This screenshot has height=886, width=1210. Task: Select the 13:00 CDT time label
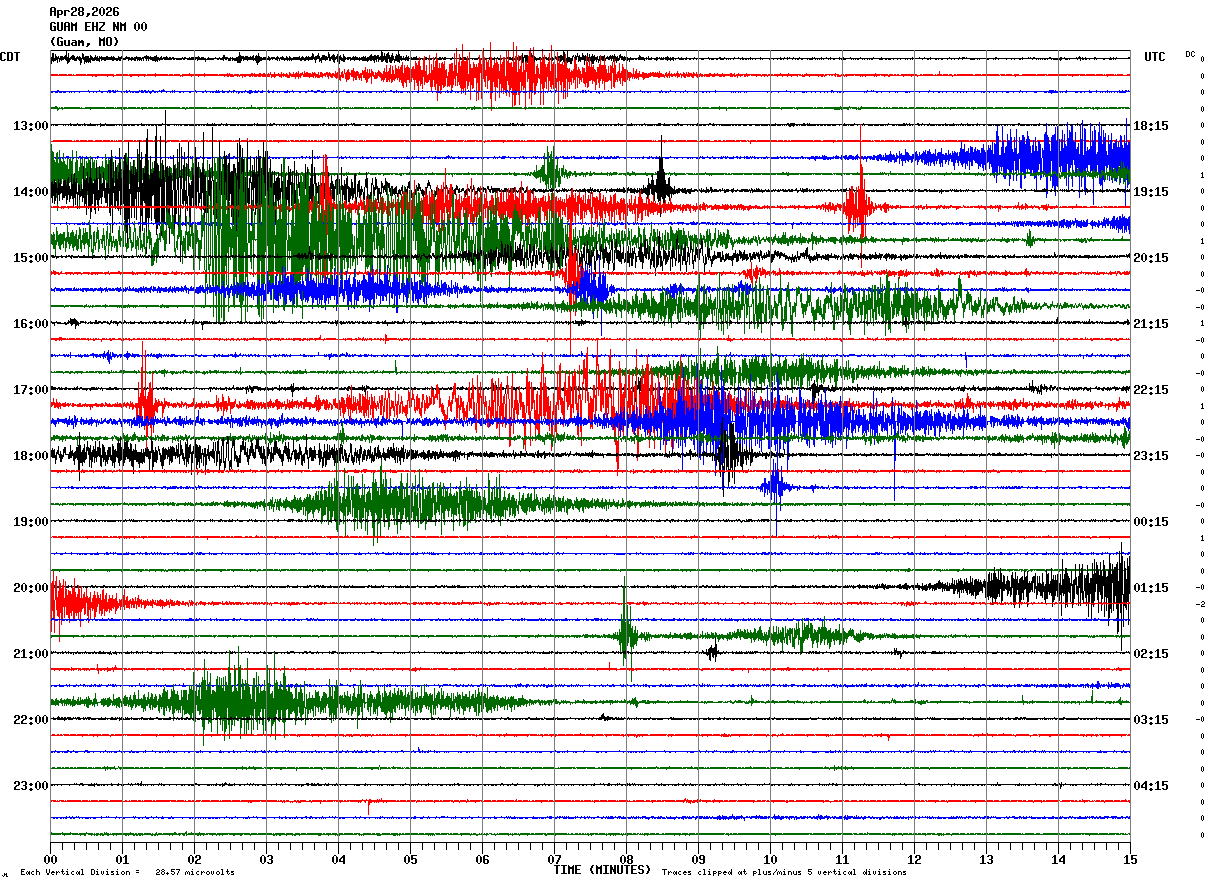pyautogui.click(x=31, y=126)
